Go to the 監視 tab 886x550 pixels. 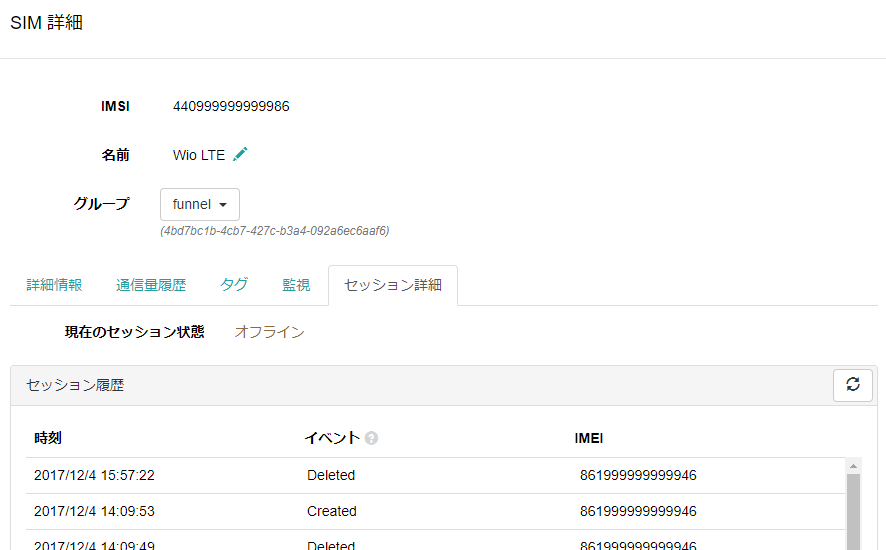point(296,285)
